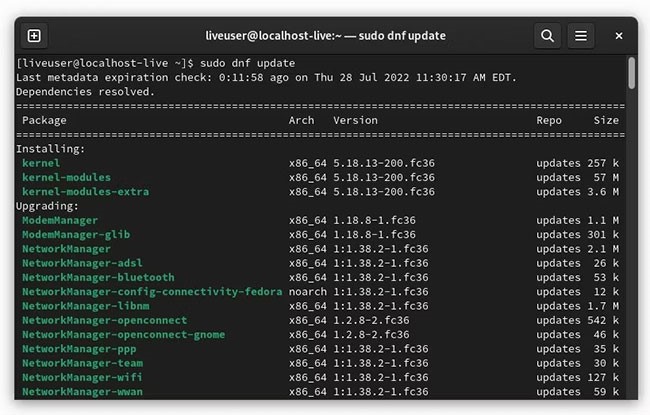
Task: Click the 'ModemManager-glib' package name
Action: (76, 235)
